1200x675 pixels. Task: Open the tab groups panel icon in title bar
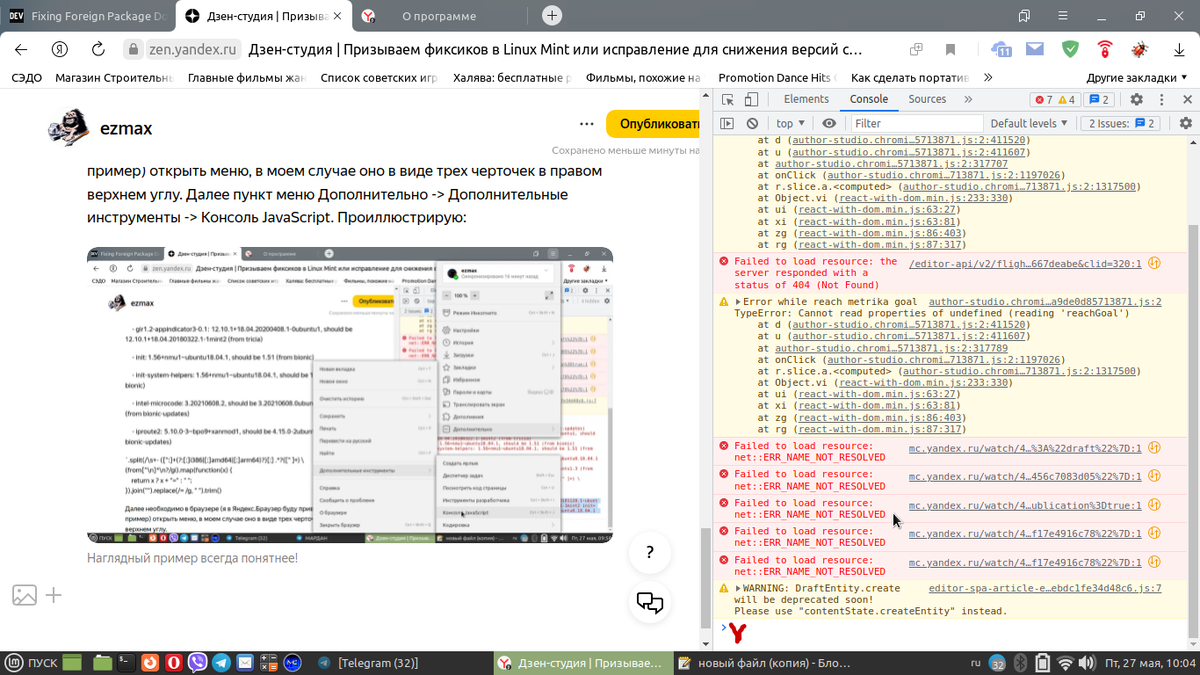(1024, 16)
